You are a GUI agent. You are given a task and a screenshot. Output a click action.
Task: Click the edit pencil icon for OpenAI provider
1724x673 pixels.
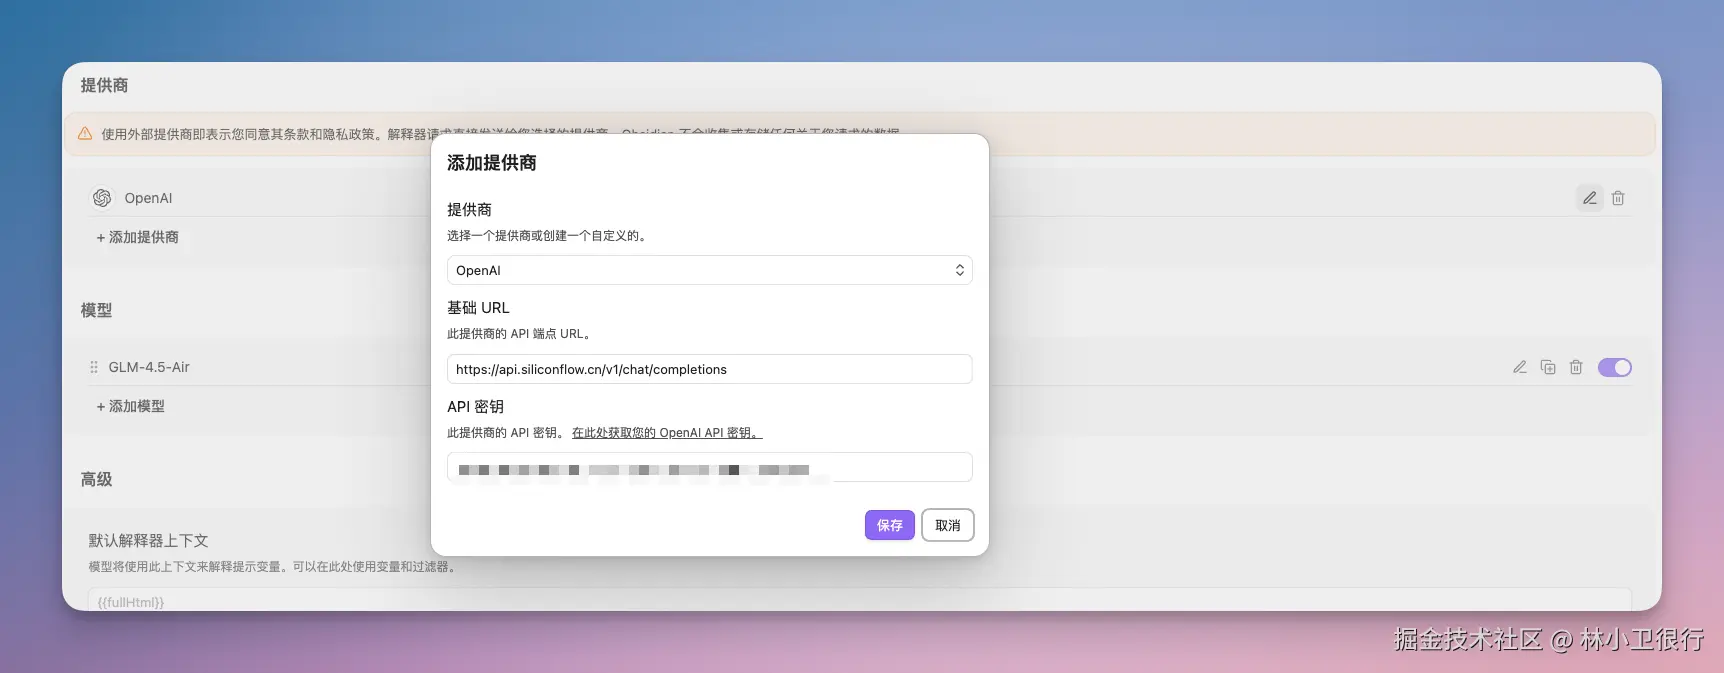coord(1589,198)
